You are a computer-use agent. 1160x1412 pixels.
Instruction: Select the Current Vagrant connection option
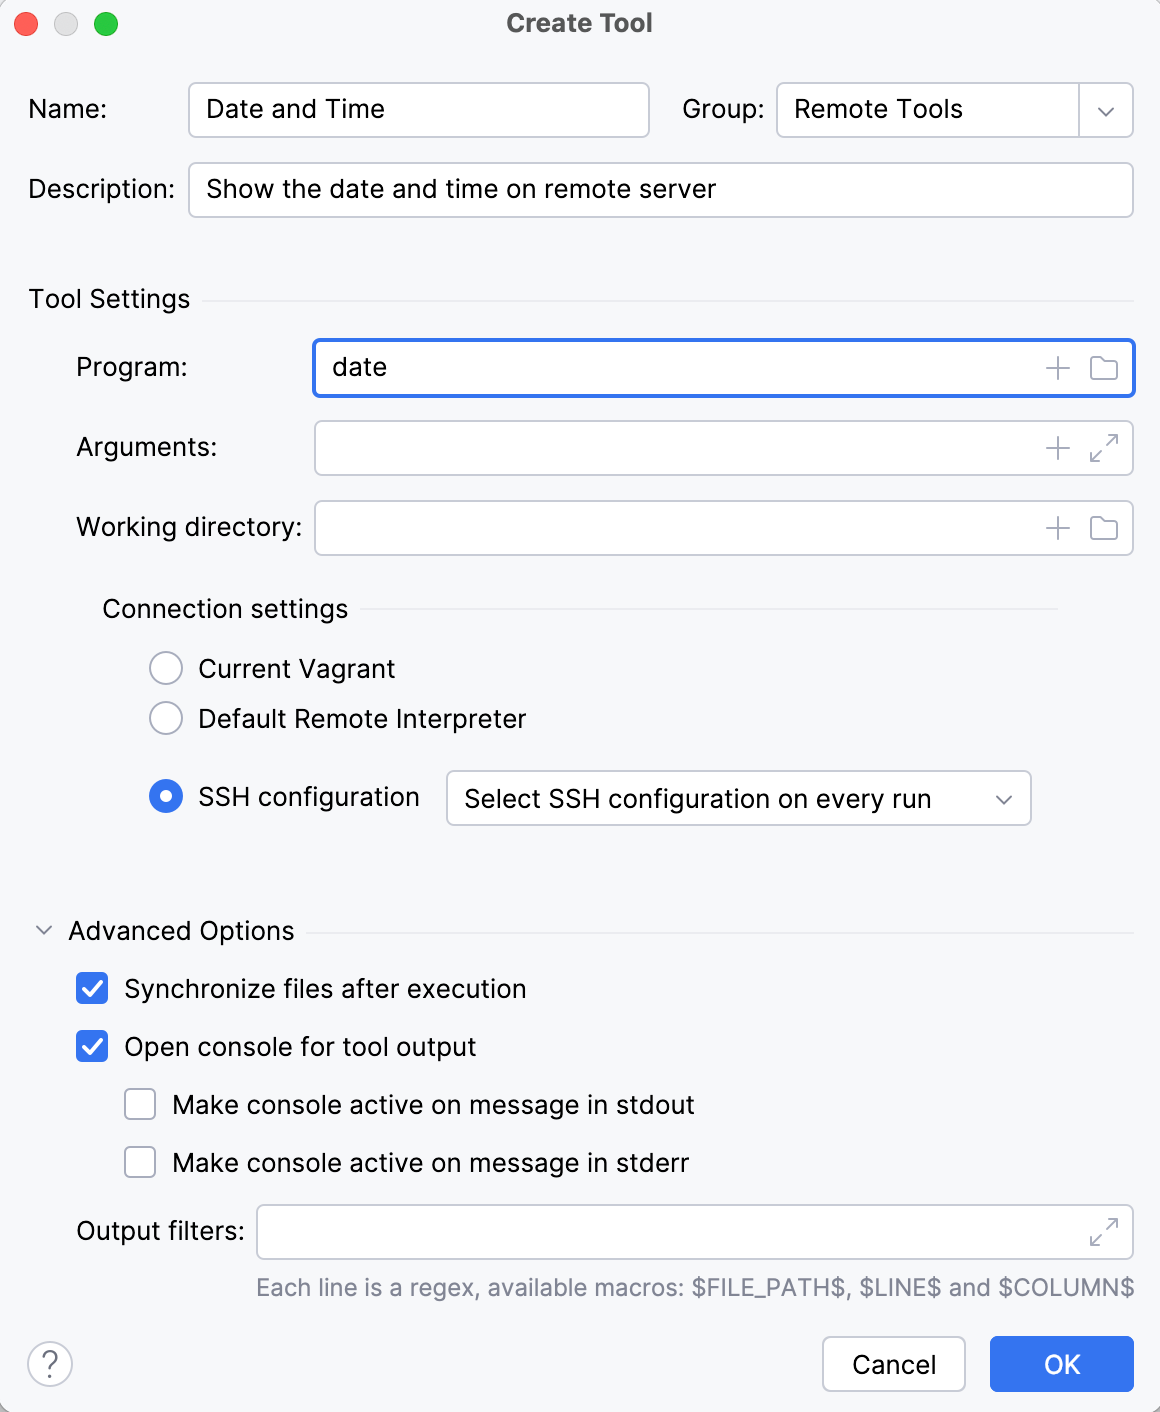pyautogui.click(x=165, y=668)
